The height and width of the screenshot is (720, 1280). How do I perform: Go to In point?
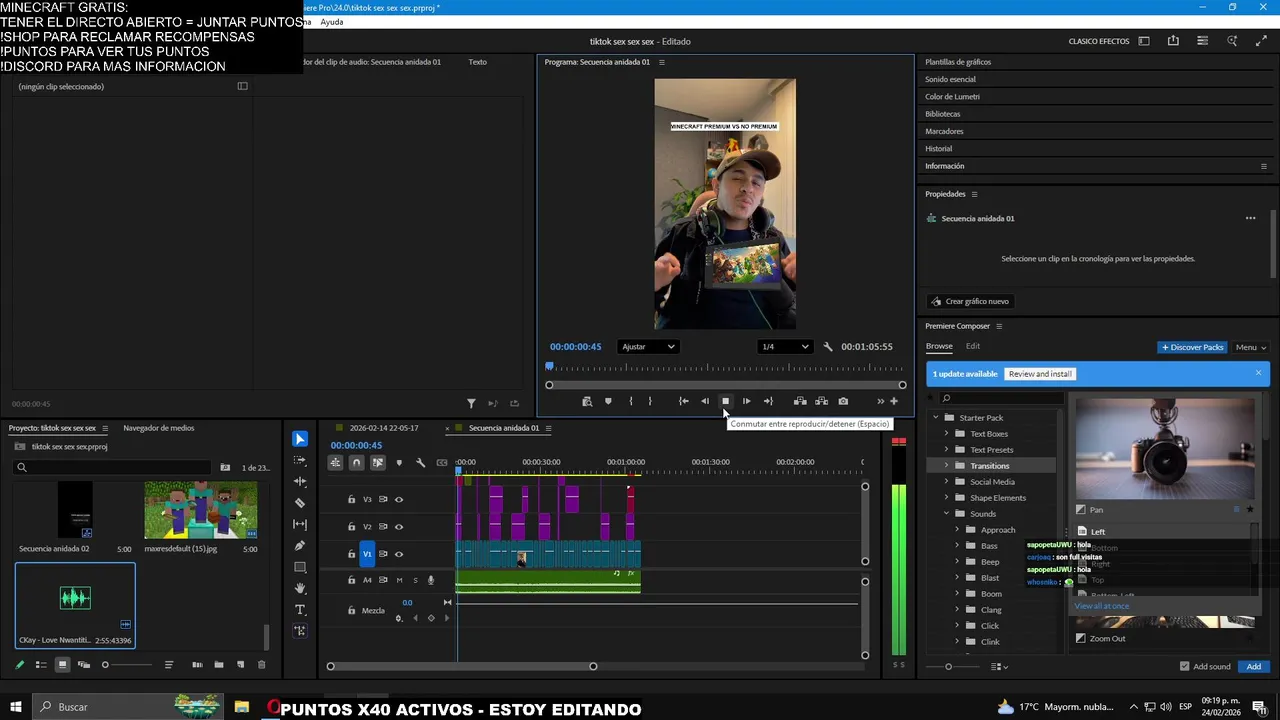click(683, 401)
